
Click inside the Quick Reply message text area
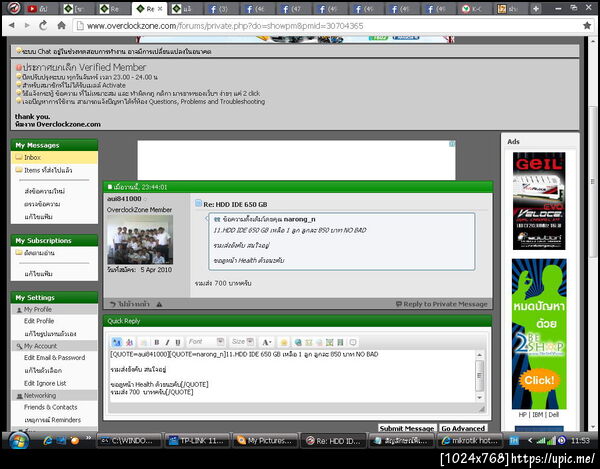293,376
